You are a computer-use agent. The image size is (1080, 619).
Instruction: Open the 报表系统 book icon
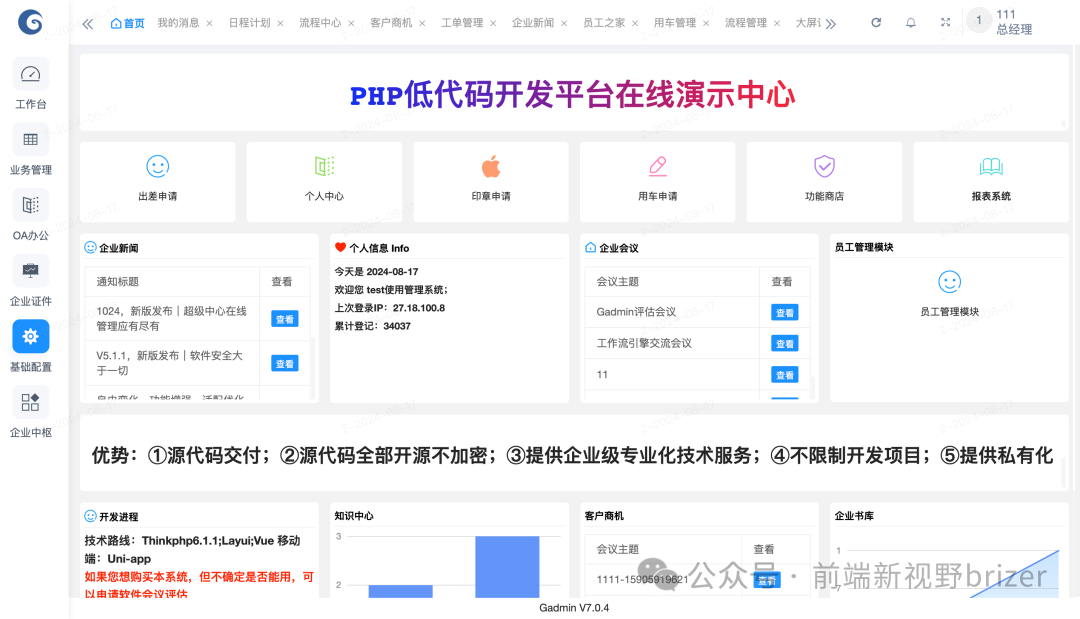[990, 165]
